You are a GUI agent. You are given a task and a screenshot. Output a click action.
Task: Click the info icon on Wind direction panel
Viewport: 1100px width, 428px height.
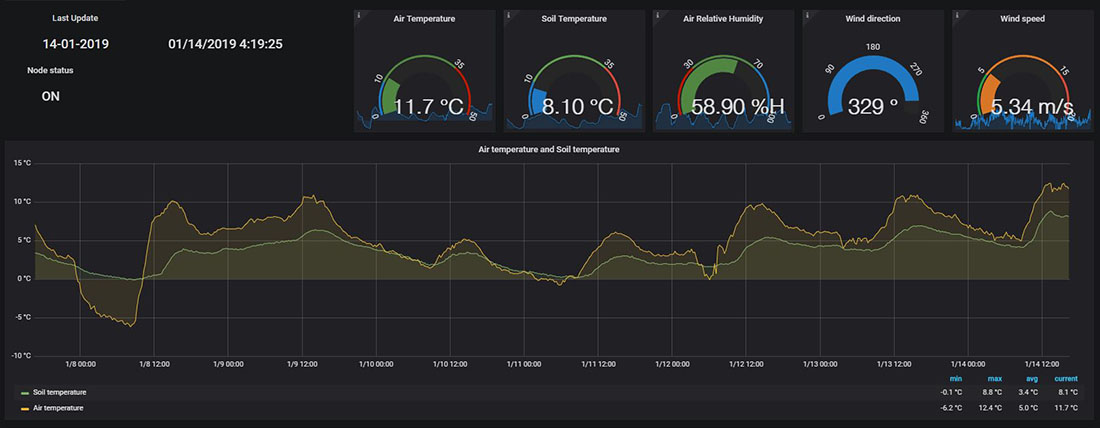click(x=807, y=14)
